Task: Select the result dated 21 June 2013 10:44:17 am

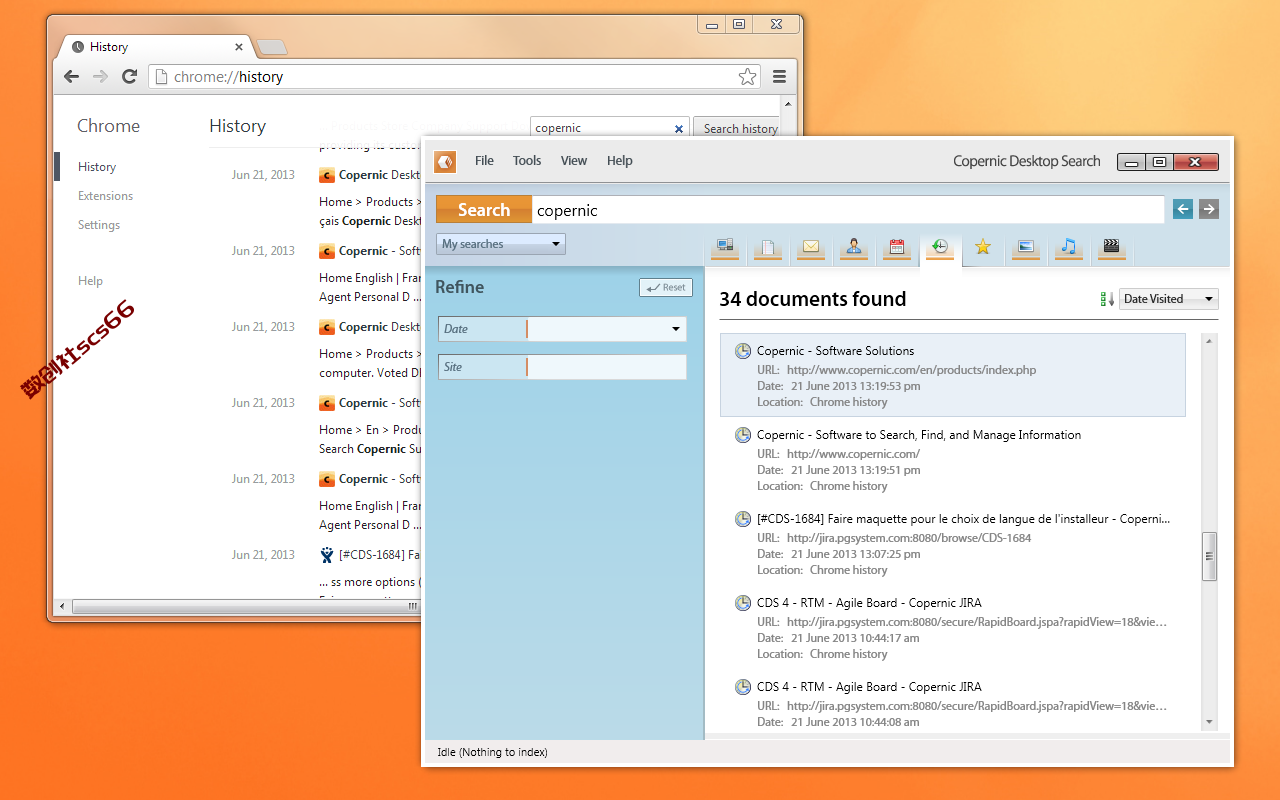Action: (953, 628)
